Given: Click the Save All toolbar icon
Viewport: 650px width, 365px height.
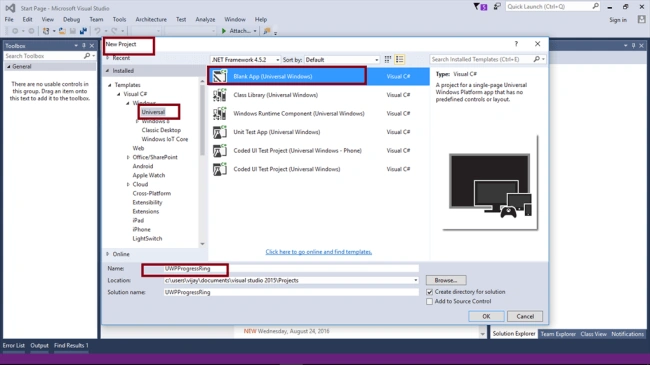Looking at the screenshot, I should (x=83, y=31).
